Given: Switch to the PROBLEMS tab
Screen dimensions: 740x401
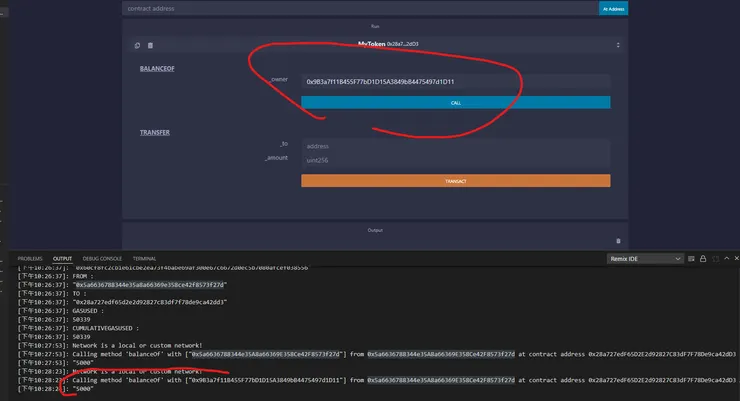Looking at the screenshot, I should coord(30,259).
